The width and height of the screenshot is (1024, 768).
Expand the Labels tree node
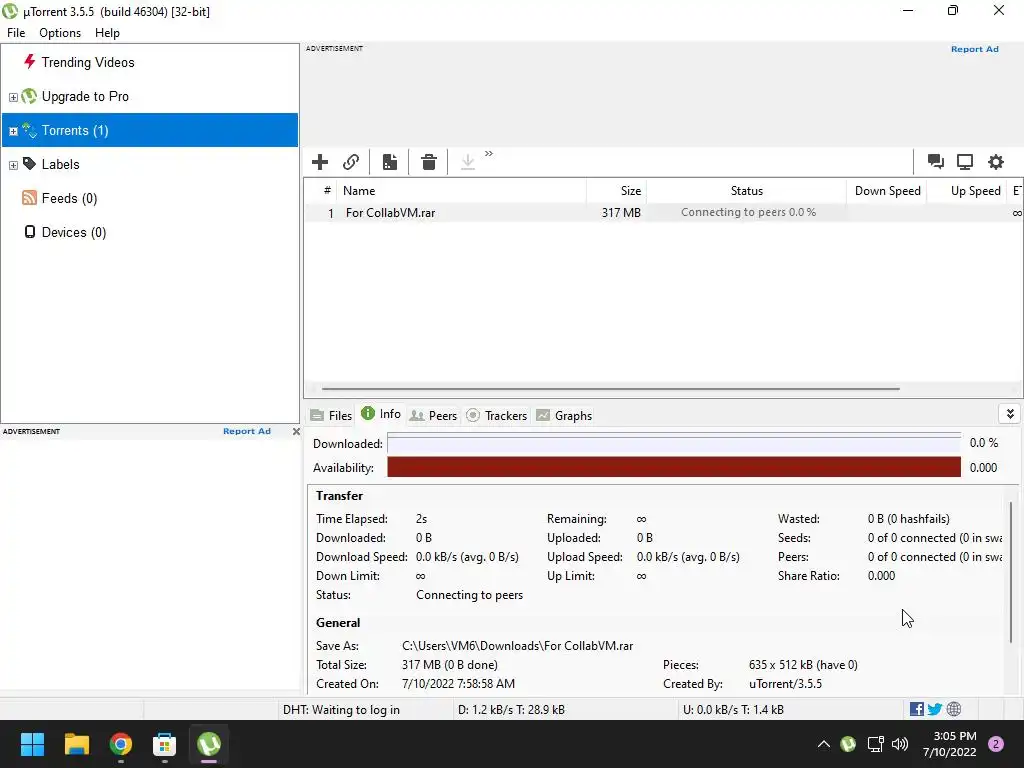[x=13, y=165]
